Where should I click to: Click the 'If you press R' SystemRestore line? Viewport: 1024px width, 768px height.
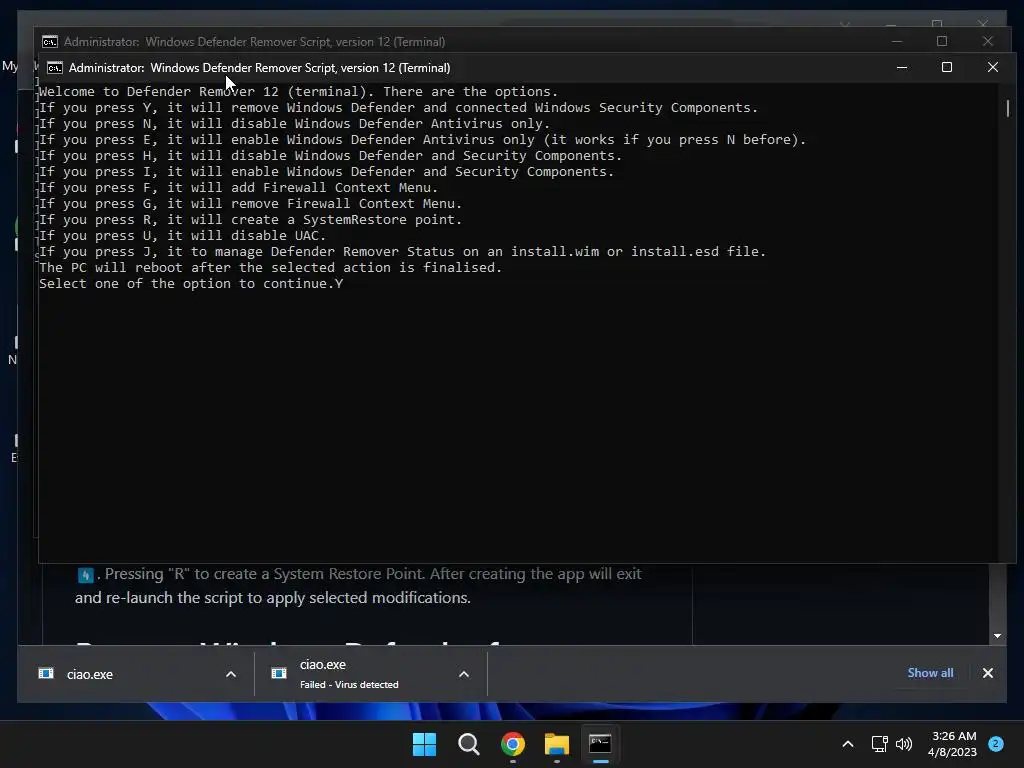pyautogui.click(x=250, y=219)
